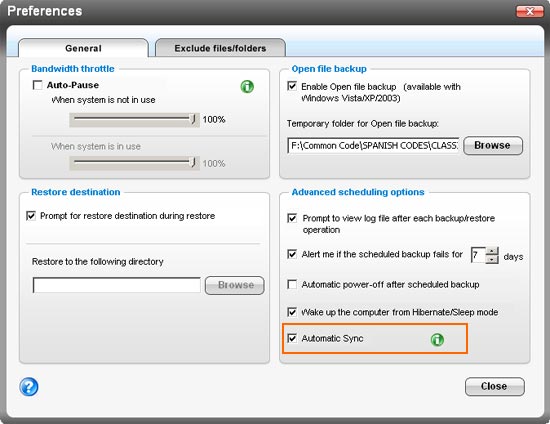The width and height of the screenshot is (550, 424).
Task: Click the Auto-Pause info icon
Action: click(x=247, y=86)
